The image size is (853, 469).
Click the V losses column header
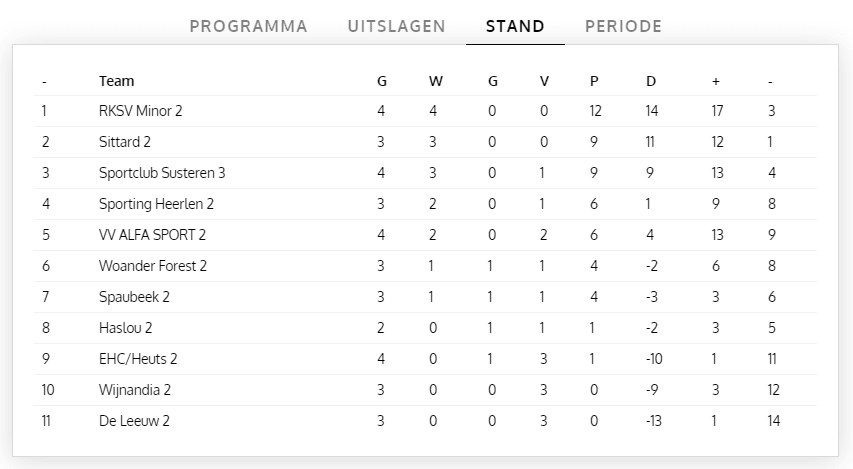click(x=544, y=81)
